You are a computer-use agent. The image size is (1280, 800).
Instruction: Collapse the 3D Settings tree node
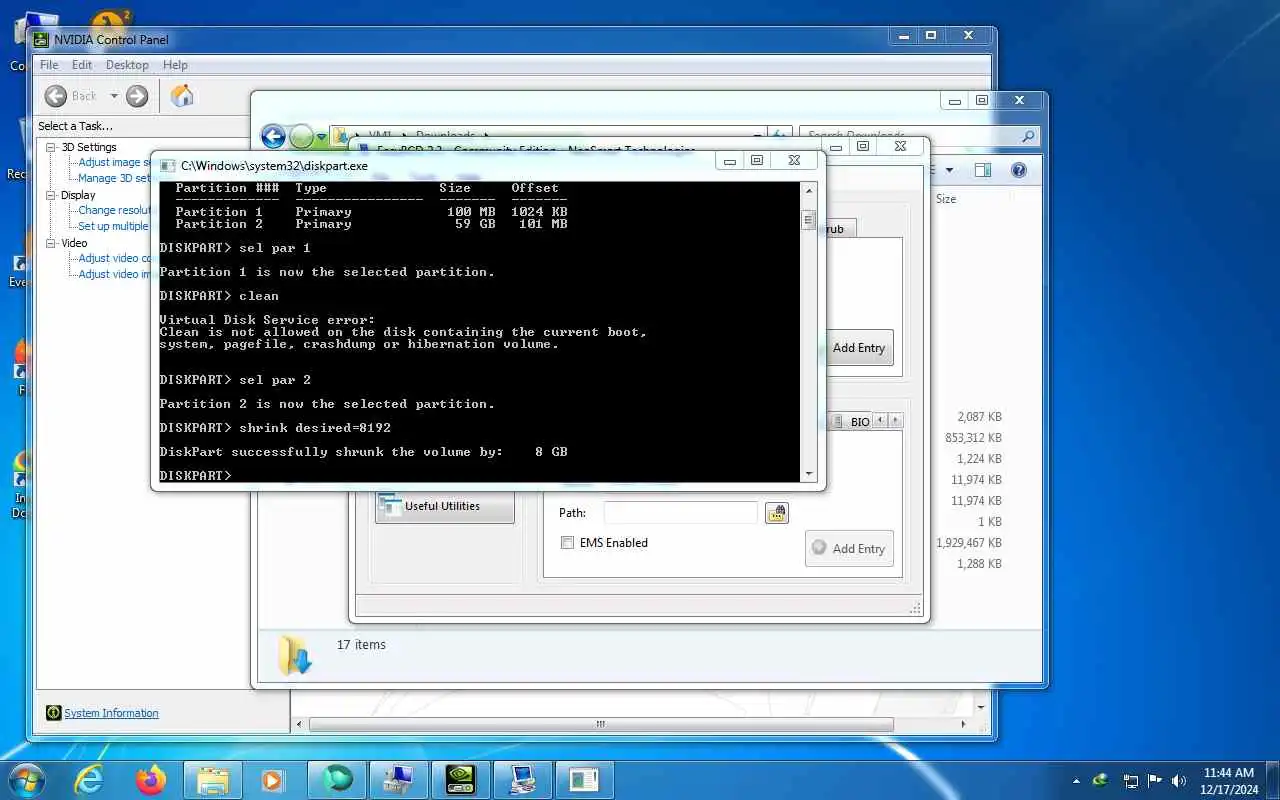52,147
